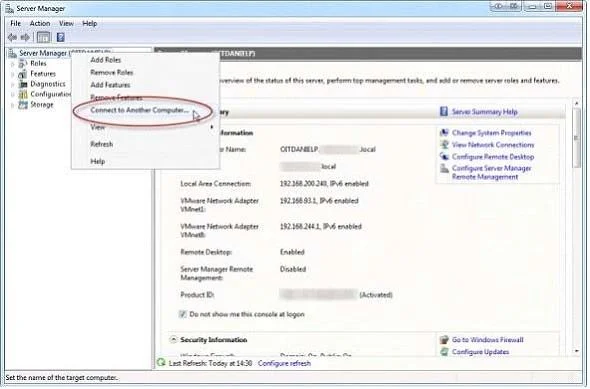Expand the Roles tree node
Viewport: 590px width, 389px height.
pos(12,64)
